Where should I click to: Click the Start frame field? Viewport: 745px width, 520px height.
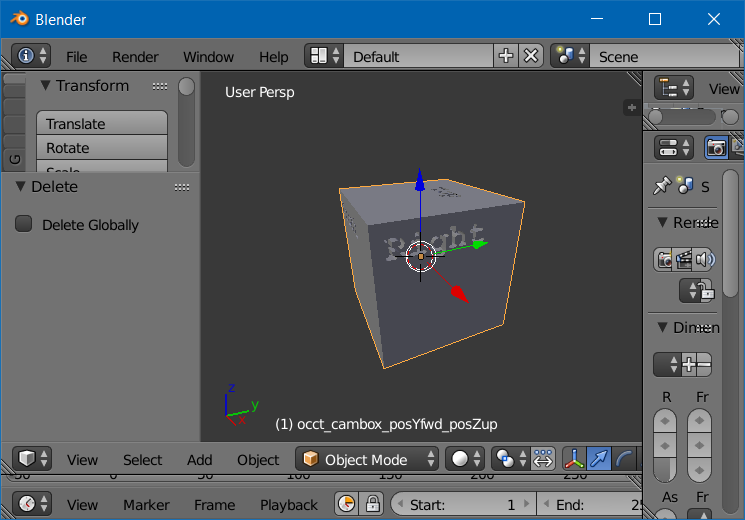460,504
